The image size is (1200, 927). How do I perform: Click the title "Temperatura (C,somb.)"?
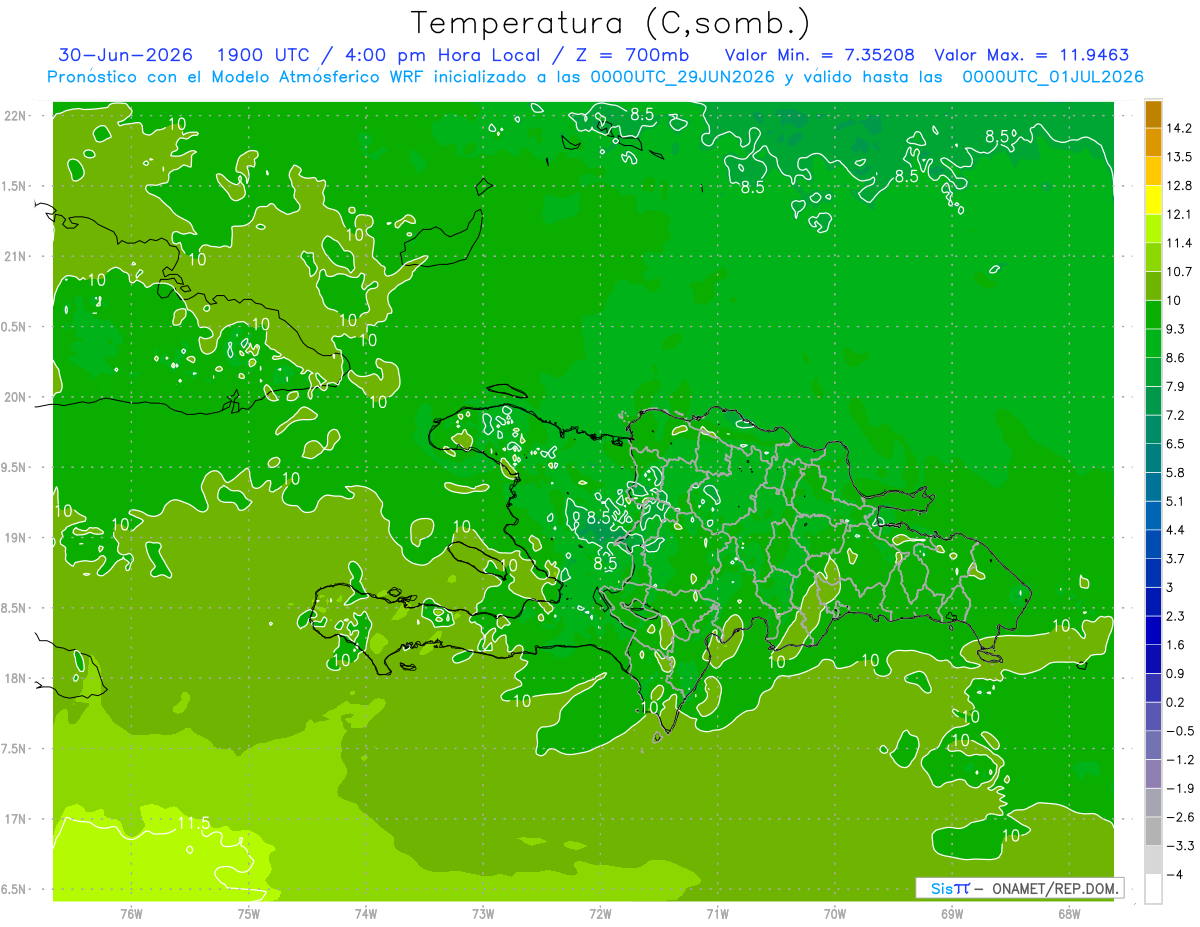point(610,23)
